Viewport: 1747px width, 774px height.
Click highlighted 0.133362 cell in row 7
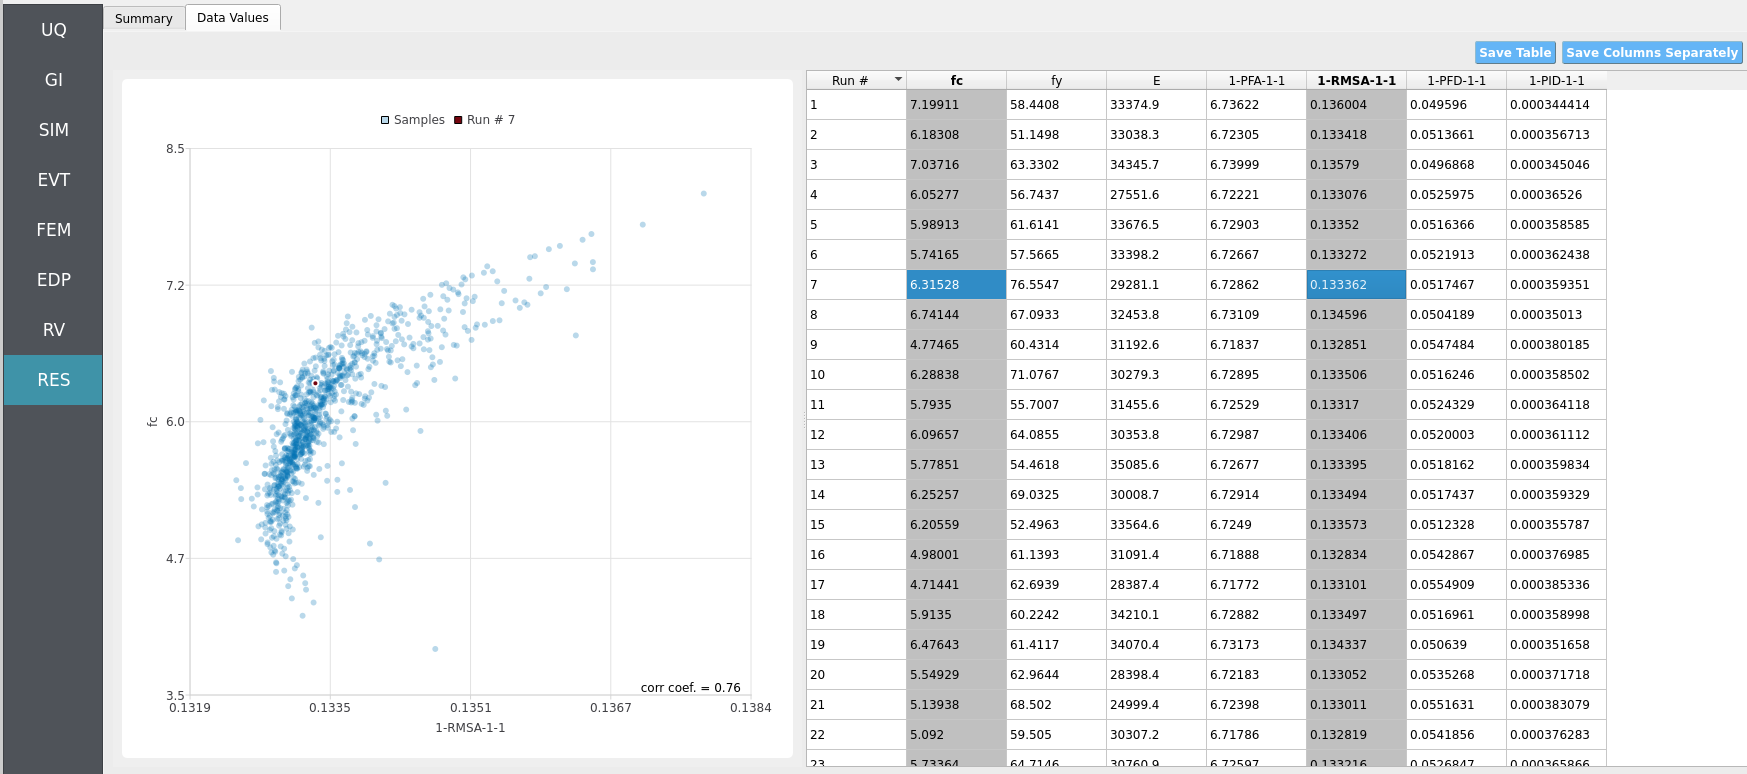[x=1356, y=284]
